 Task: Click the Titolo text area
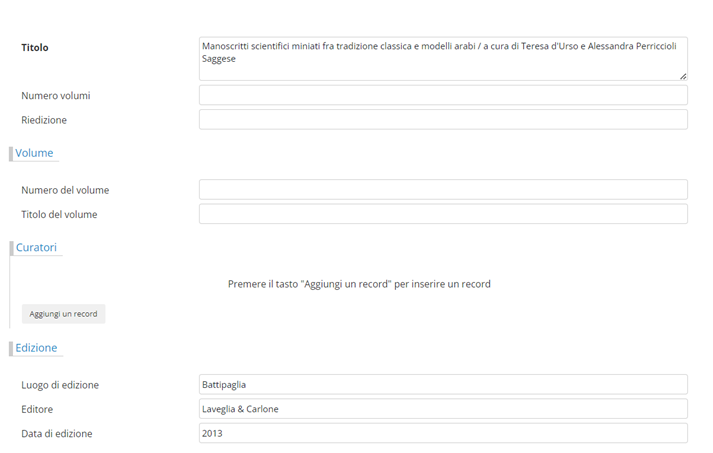point(443,59)
